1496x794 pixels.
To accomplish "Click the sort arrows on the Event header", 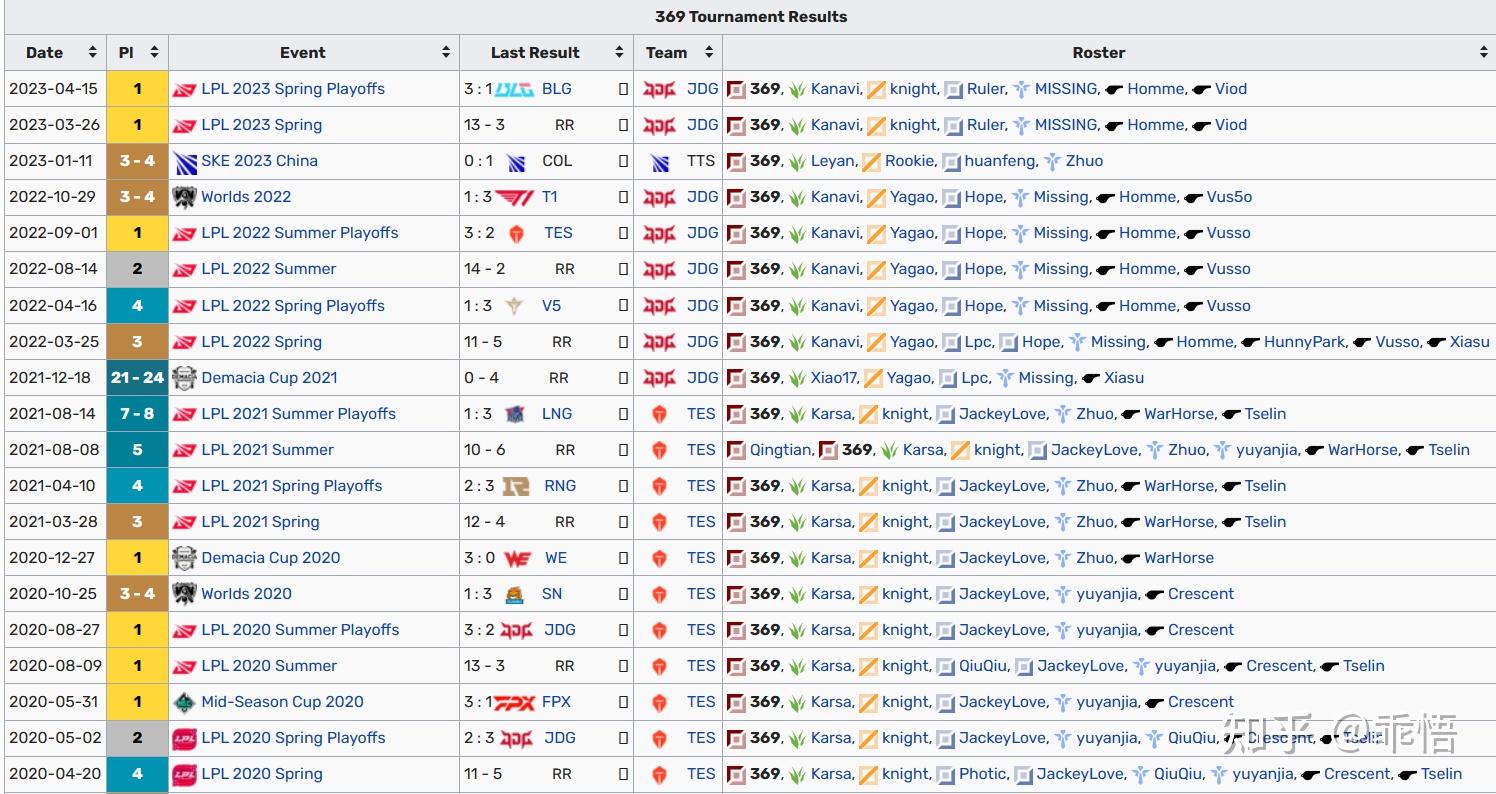I will tap(447, 52).
